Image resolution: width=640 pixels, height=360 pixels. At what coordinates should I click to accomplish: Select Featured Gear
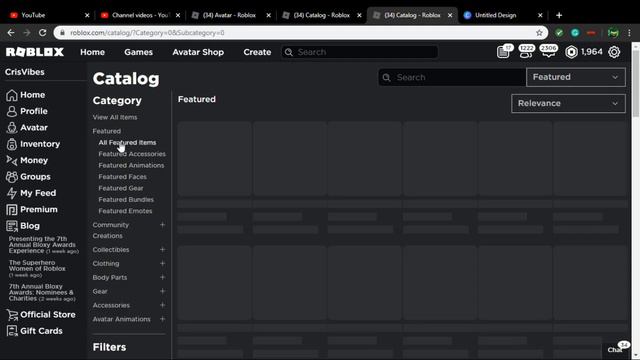(121, 188)
